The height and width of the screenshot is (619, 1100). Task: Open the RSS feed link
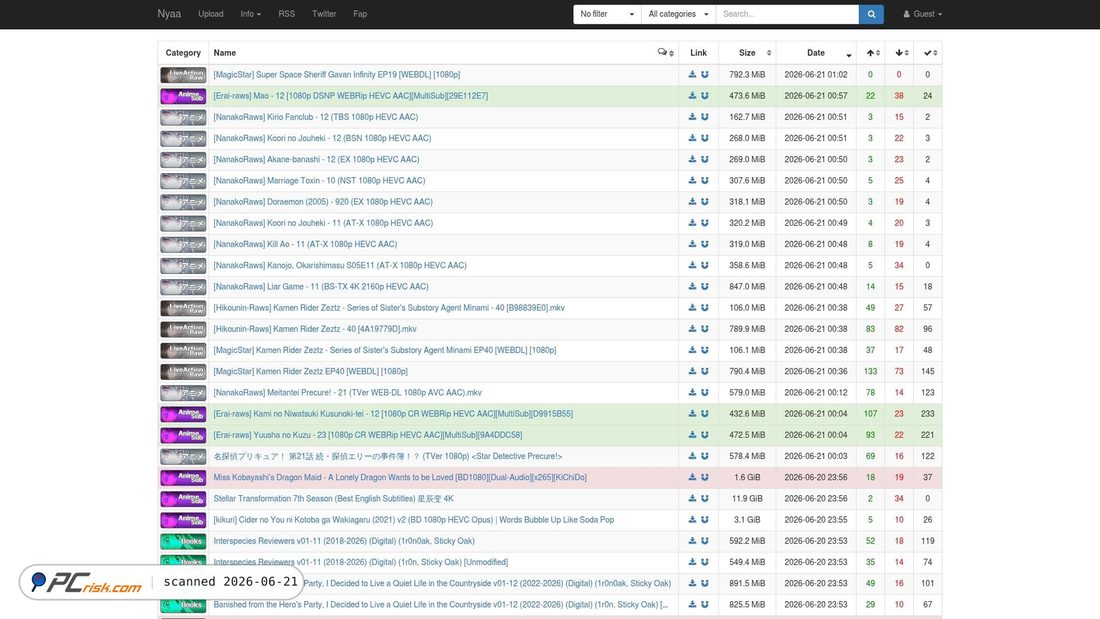(286, 14)
